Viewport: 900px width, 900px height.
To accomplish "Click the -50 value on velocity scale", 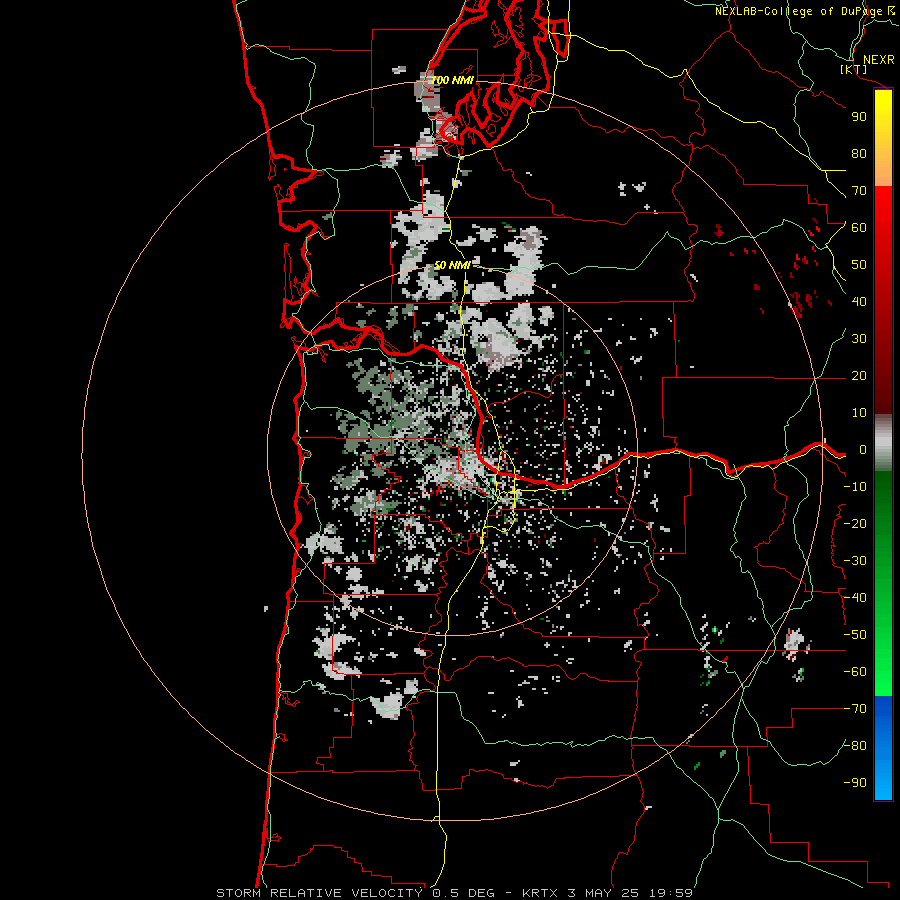I will tap(855, 635).
